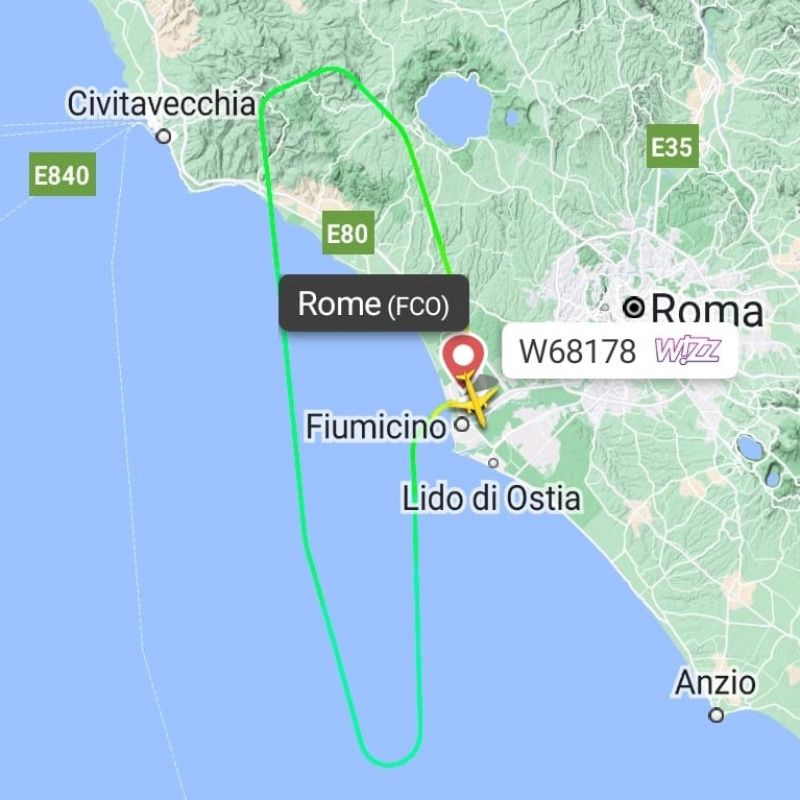This screenshot has height=800, width=800.
Task: Click the E35 road shield
Action: 672,146
